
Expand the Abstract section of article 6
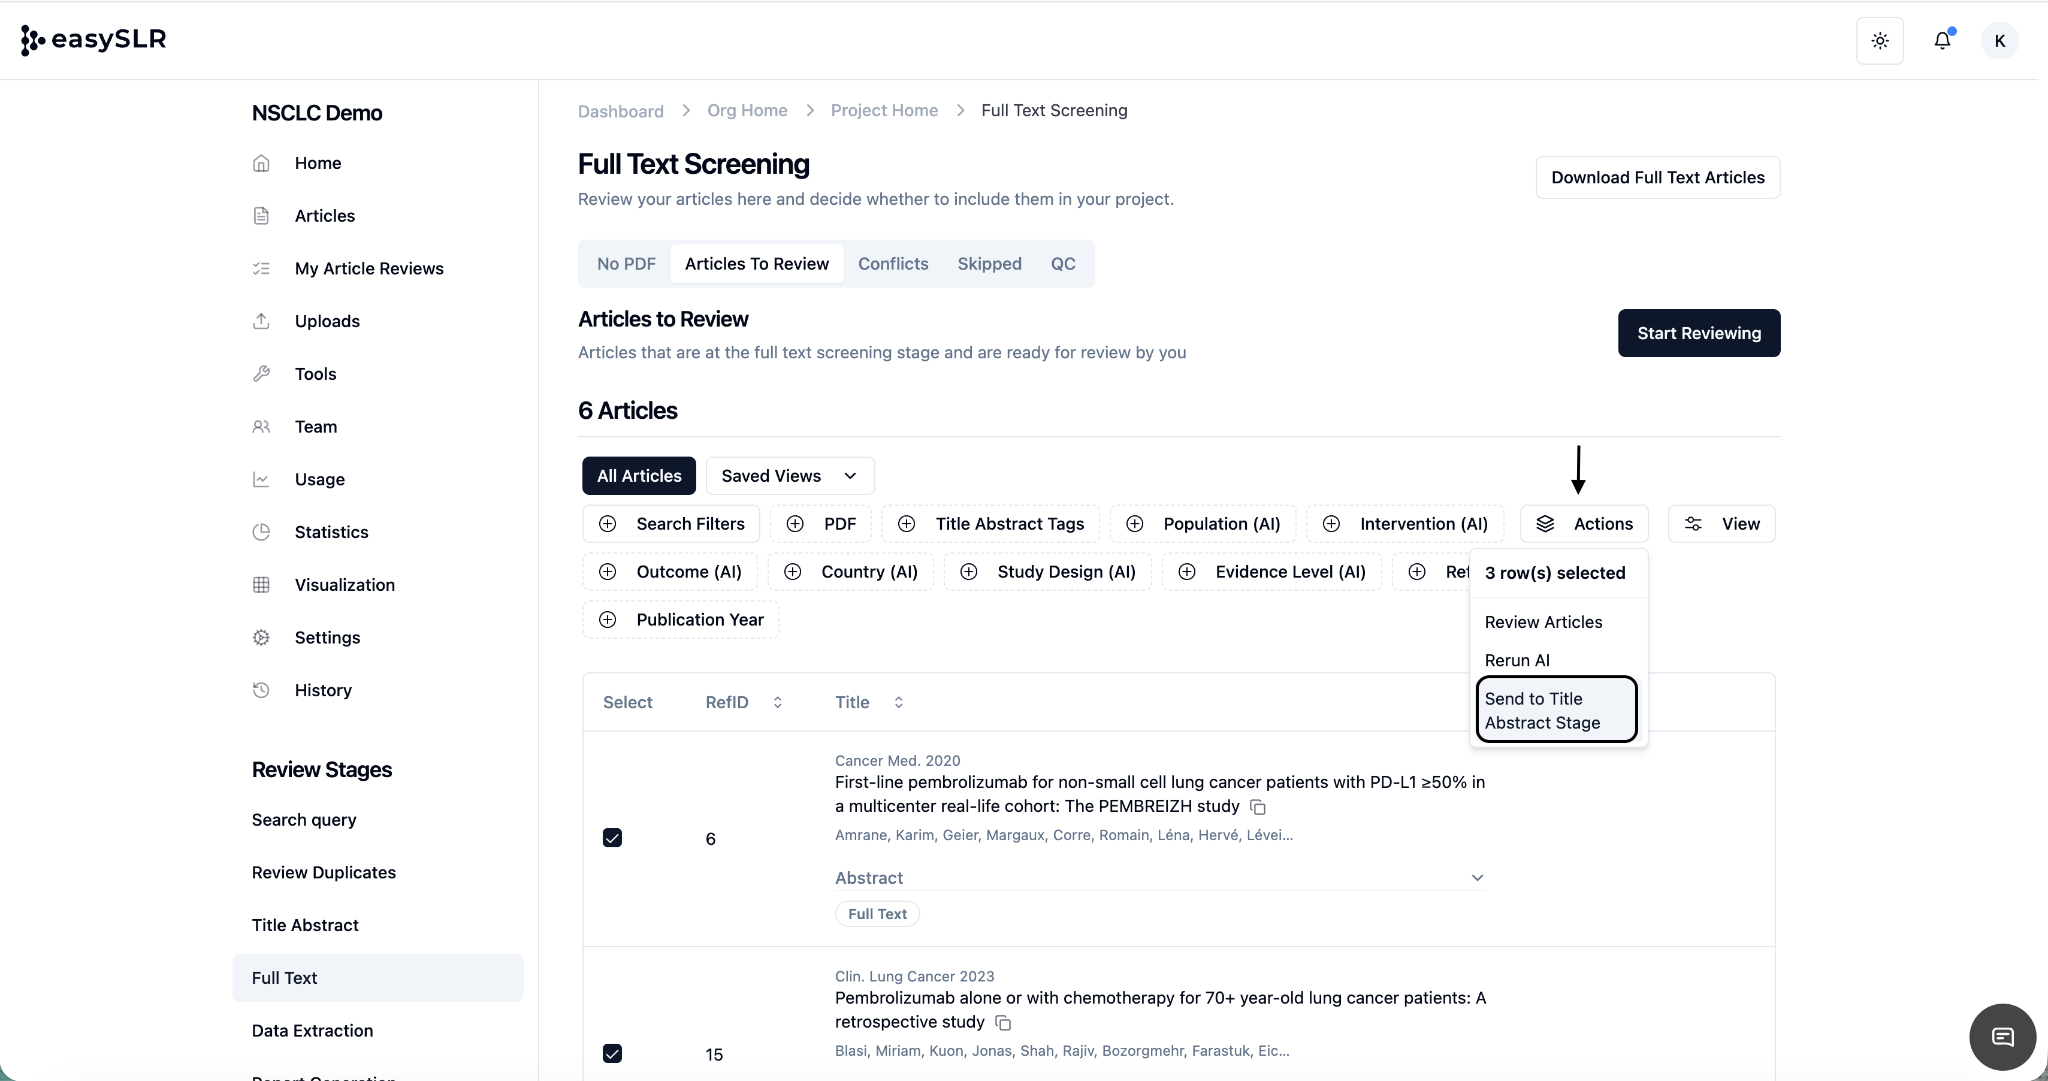coord(1477,878)
